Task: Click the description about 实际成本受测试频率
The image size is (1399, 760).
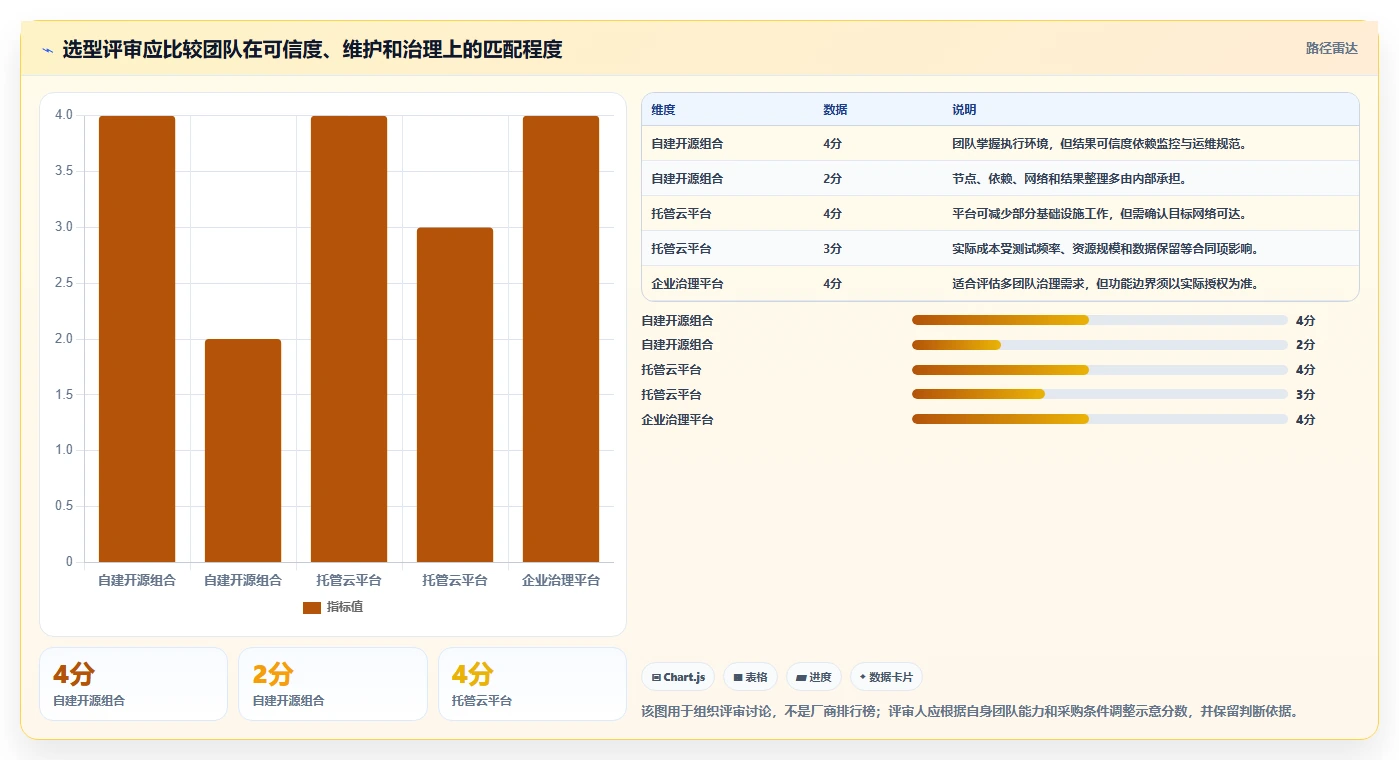Action: coord(1105,249)
